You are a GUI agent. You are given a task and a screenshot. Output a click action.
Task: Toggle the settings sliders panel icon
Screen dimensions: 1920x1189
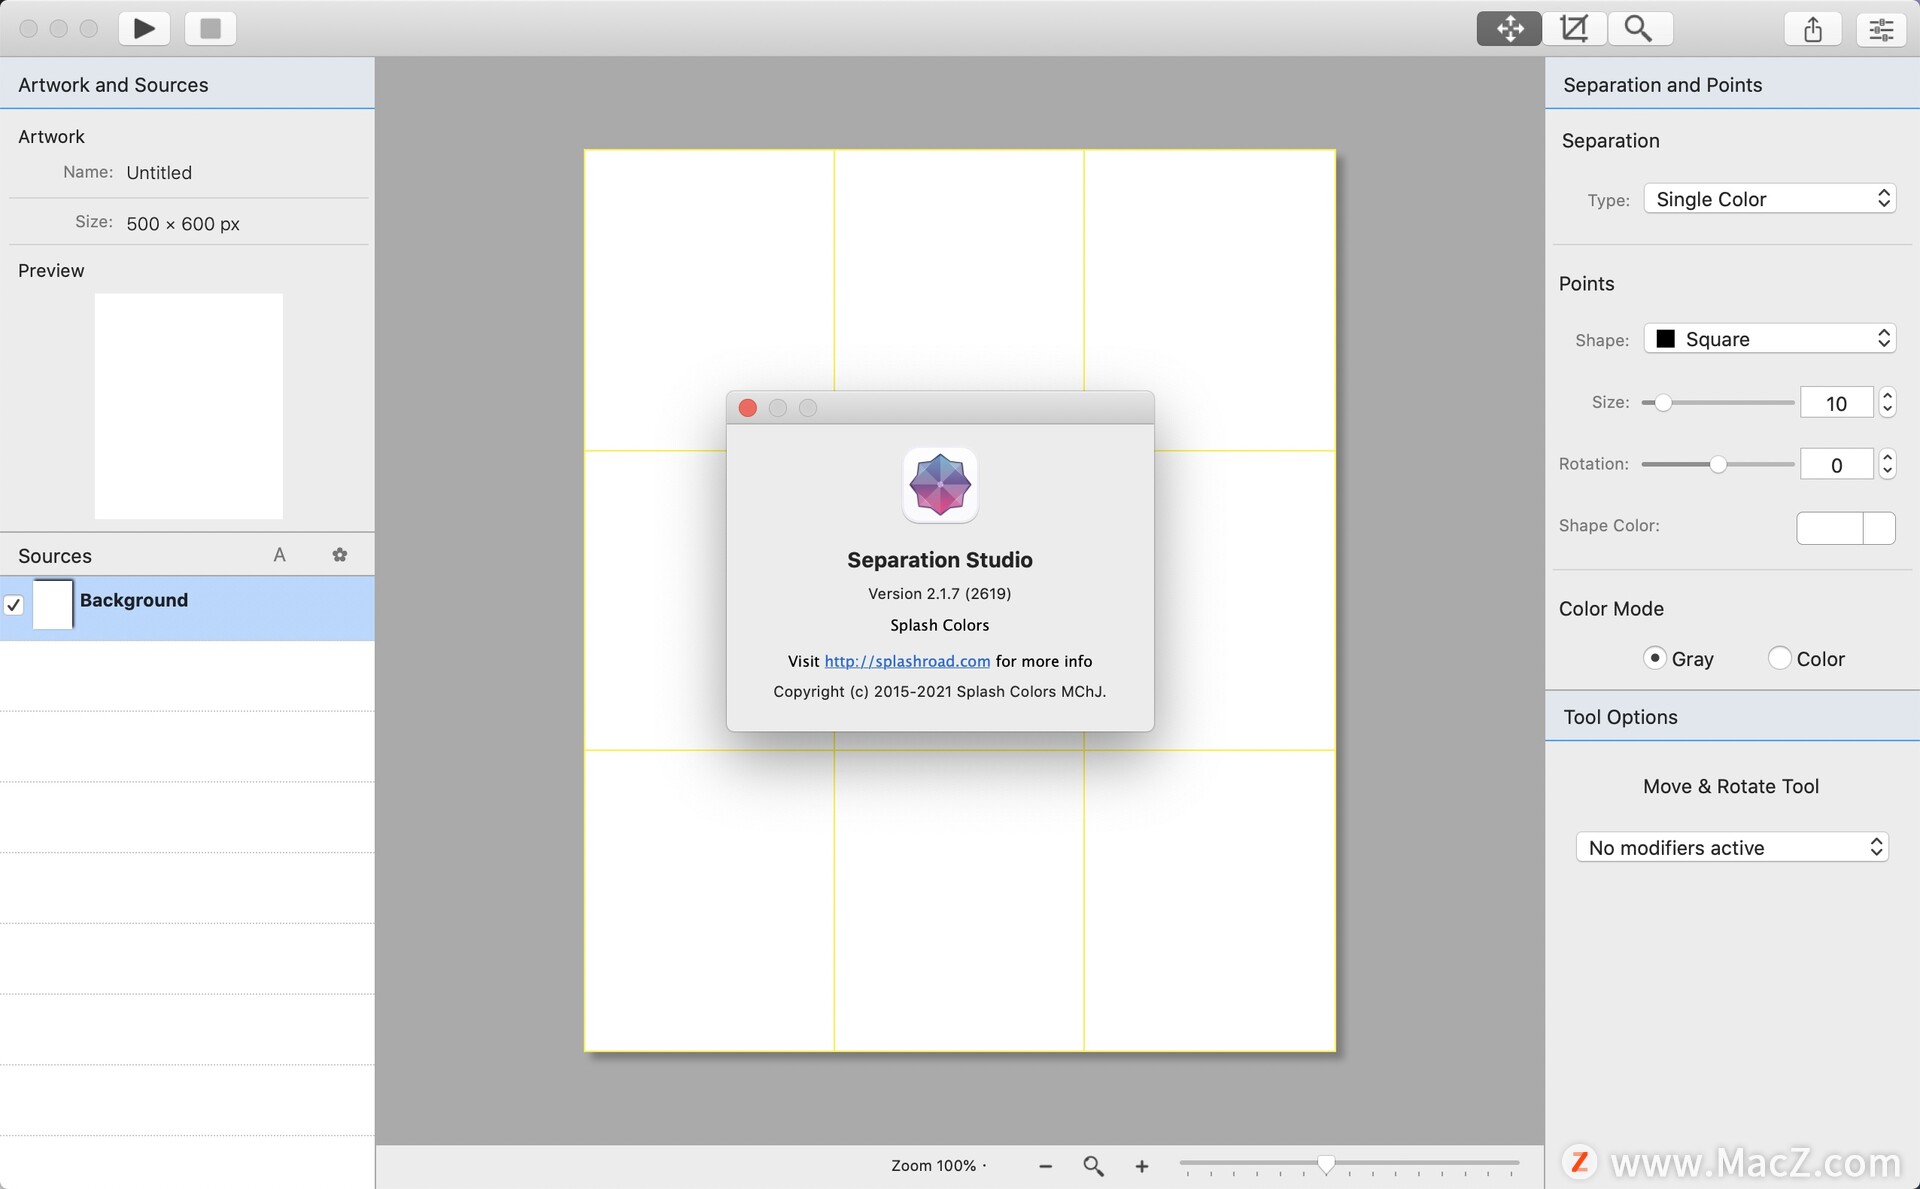(1881, 29)
